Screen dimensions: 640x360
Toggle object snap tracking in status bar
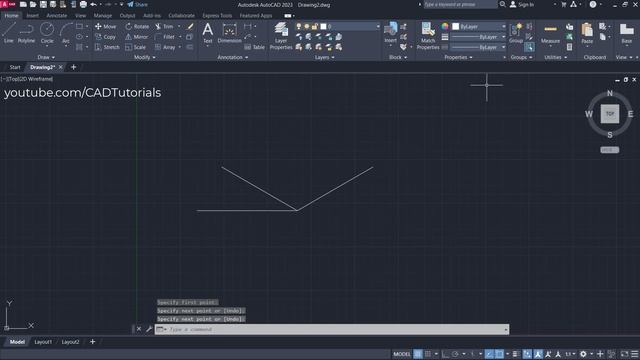[489, 354]
